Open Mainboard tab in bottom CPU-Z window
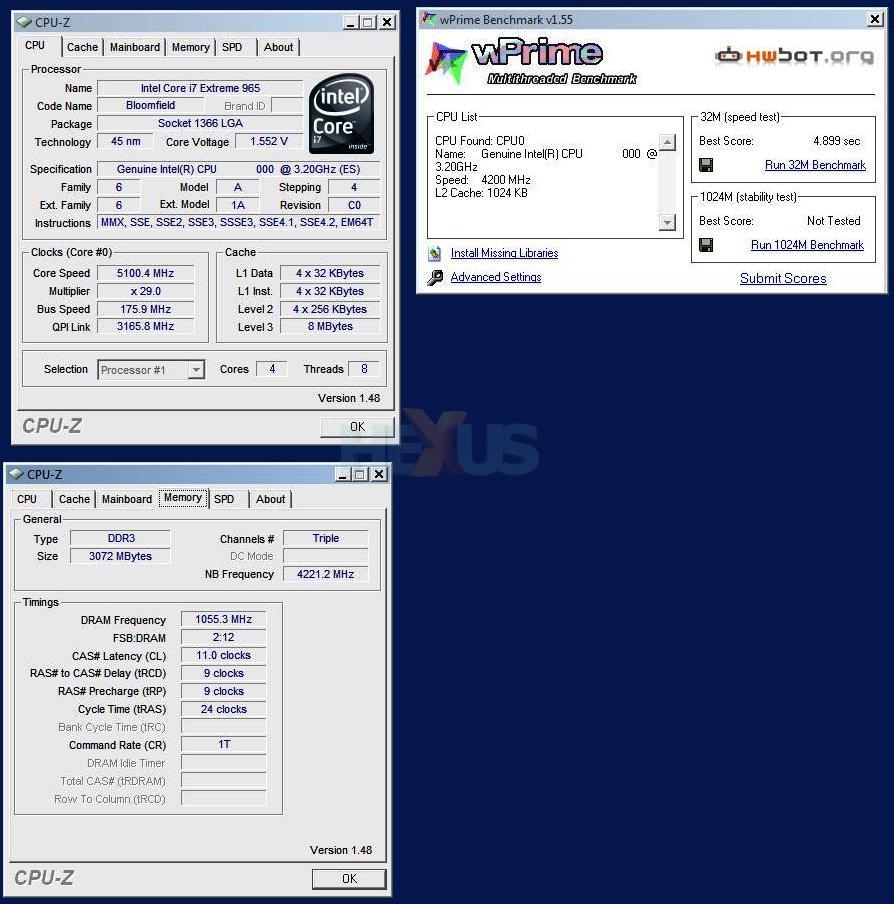This screenshot has height=904, width=894. pyautogui.click(x=127, y=499)
